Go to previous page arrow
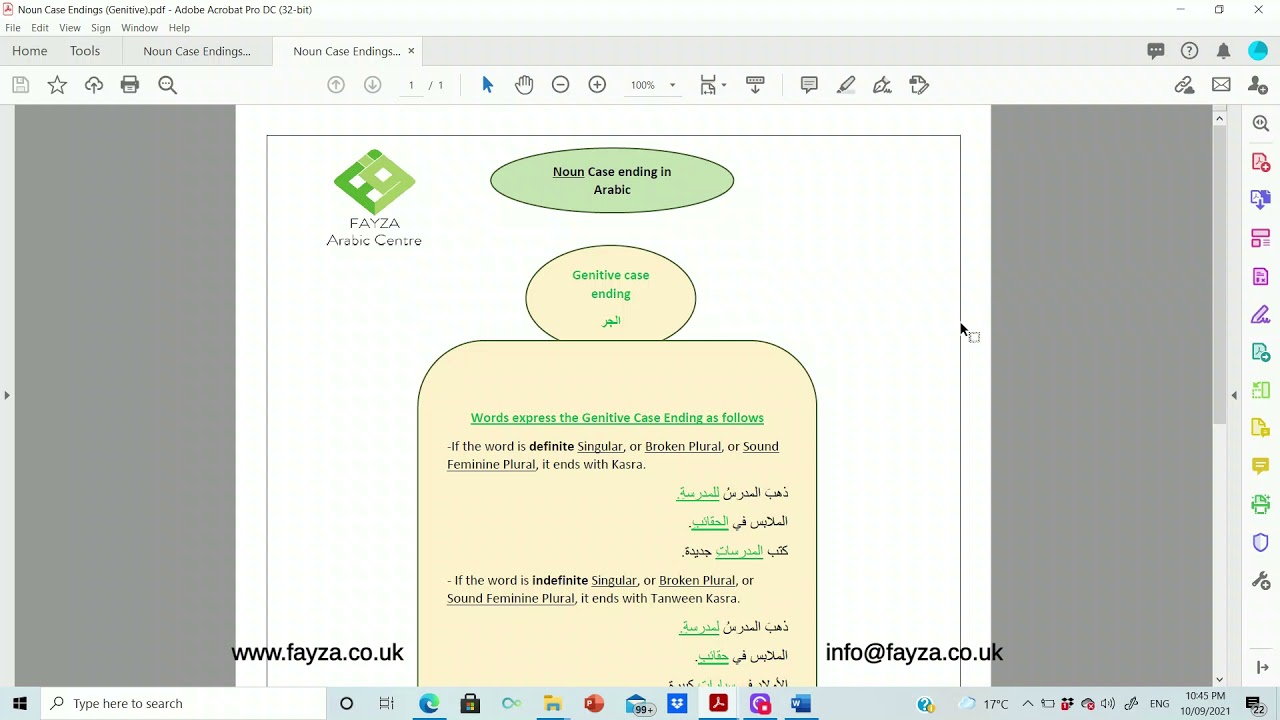The height and width of the screenshot is (720, 1280). (336, 85)
